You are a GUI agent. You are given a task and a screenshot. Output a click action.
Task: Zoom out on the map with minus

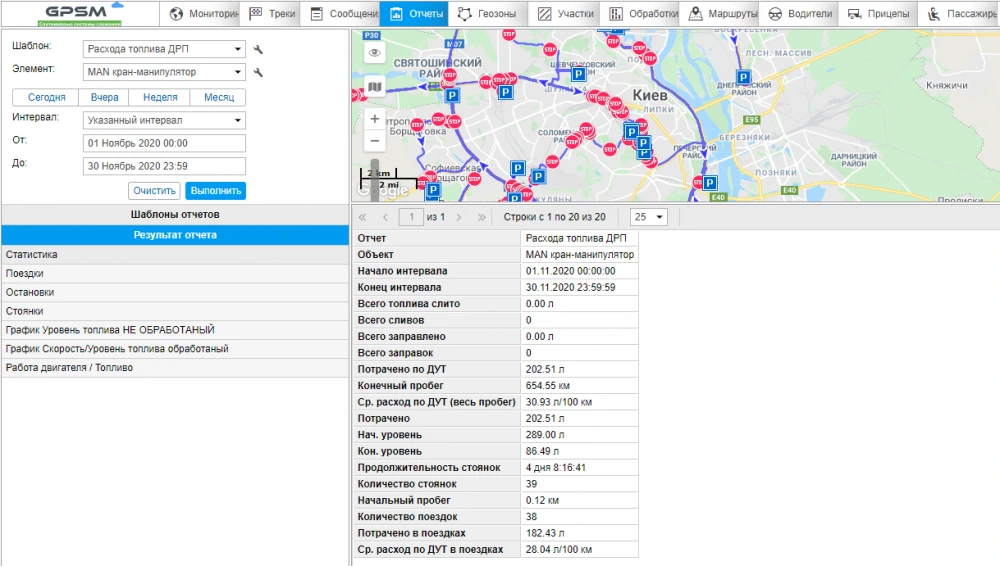coord(375,142)
